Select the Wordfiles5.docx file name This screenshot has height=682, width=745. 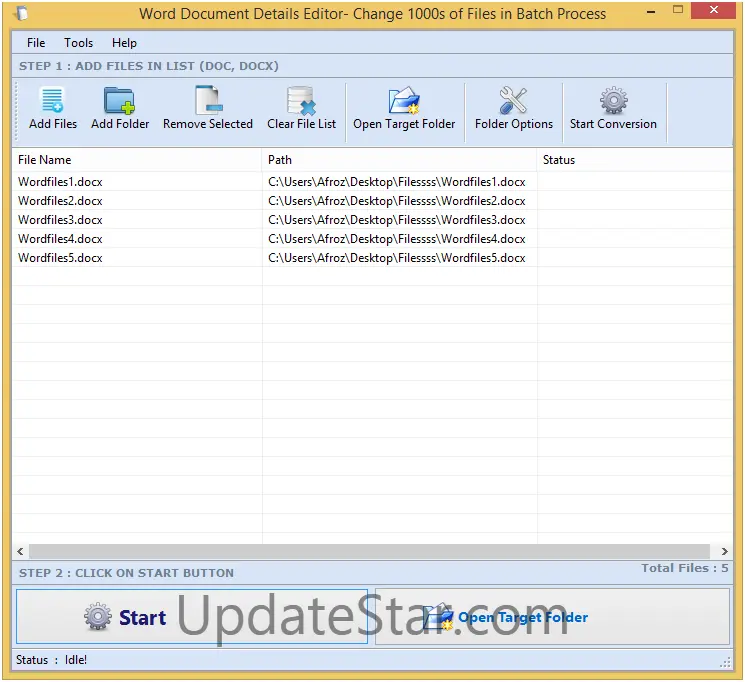point(60,258)
